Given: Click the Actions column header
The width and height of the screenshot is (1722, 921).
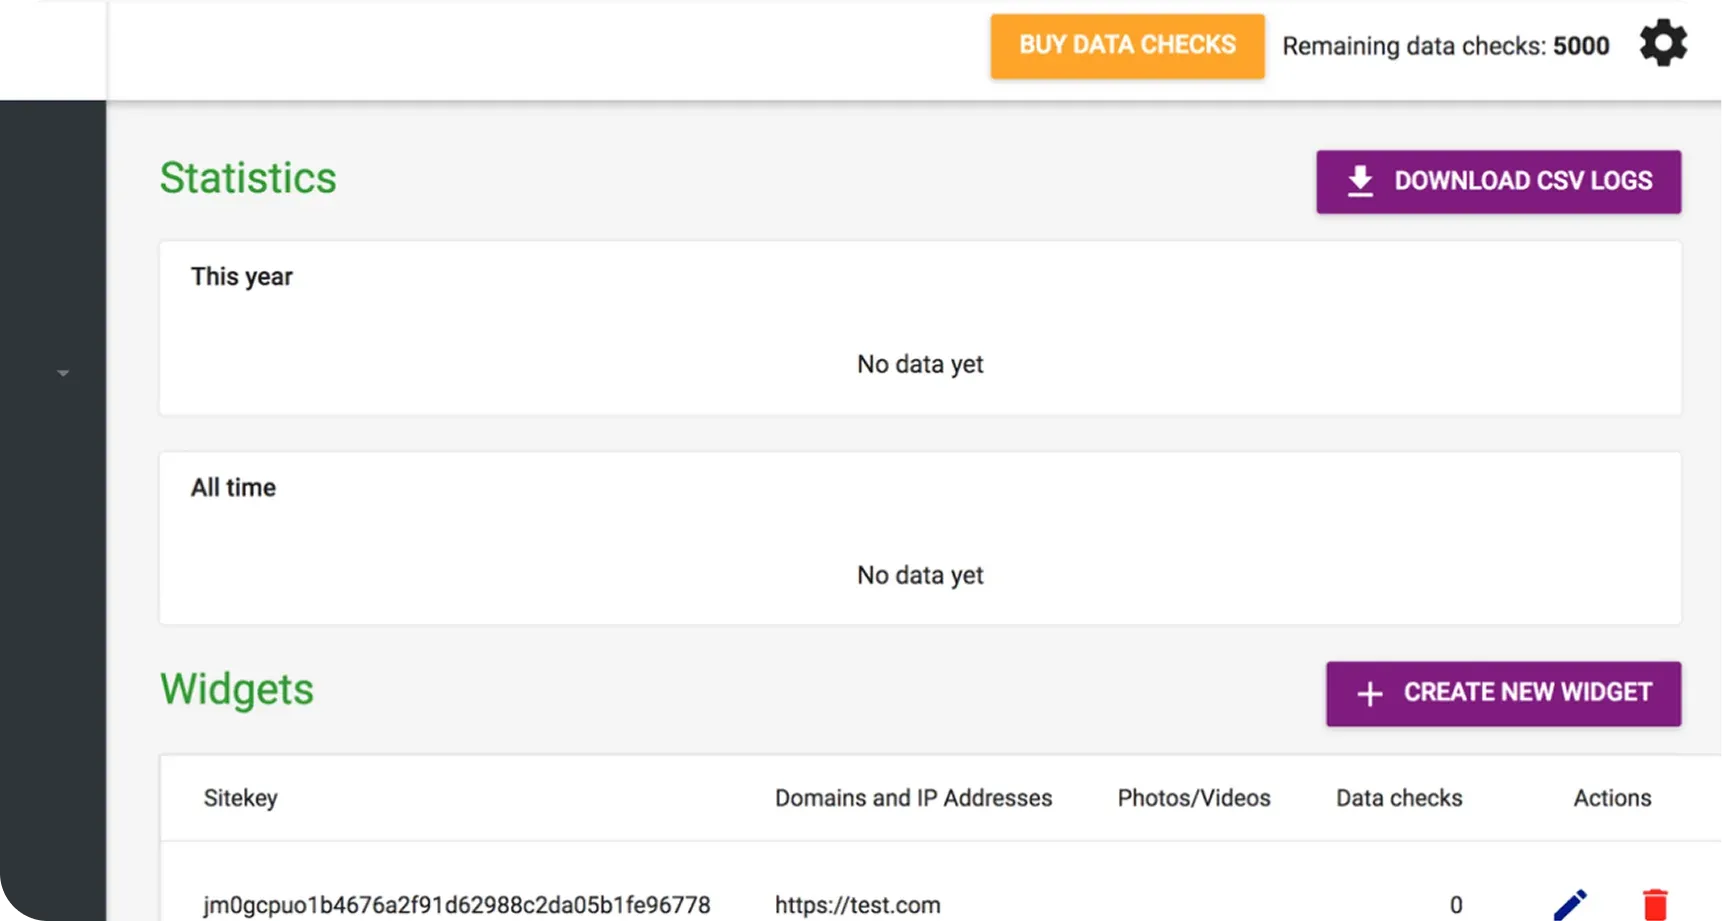Looking at the screenshot, I should (x=1612, y=798).
